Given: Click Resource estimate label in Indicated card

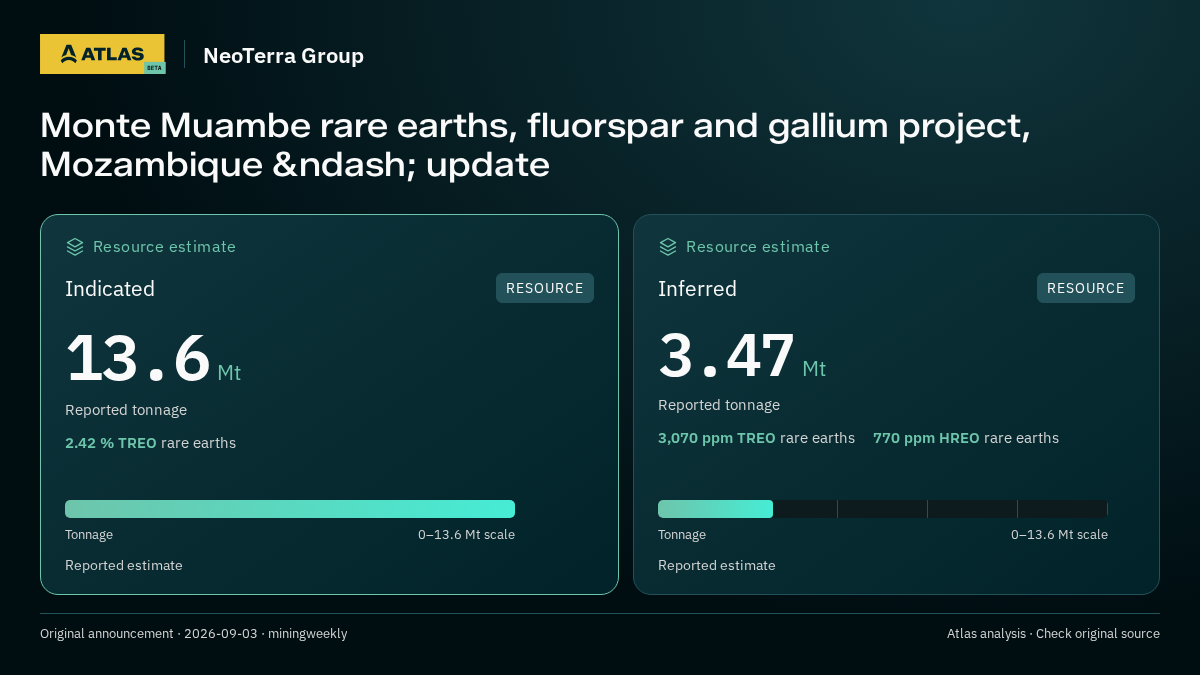Looking at the screenshot, I should pyautogui.click(x=164, y=247).
